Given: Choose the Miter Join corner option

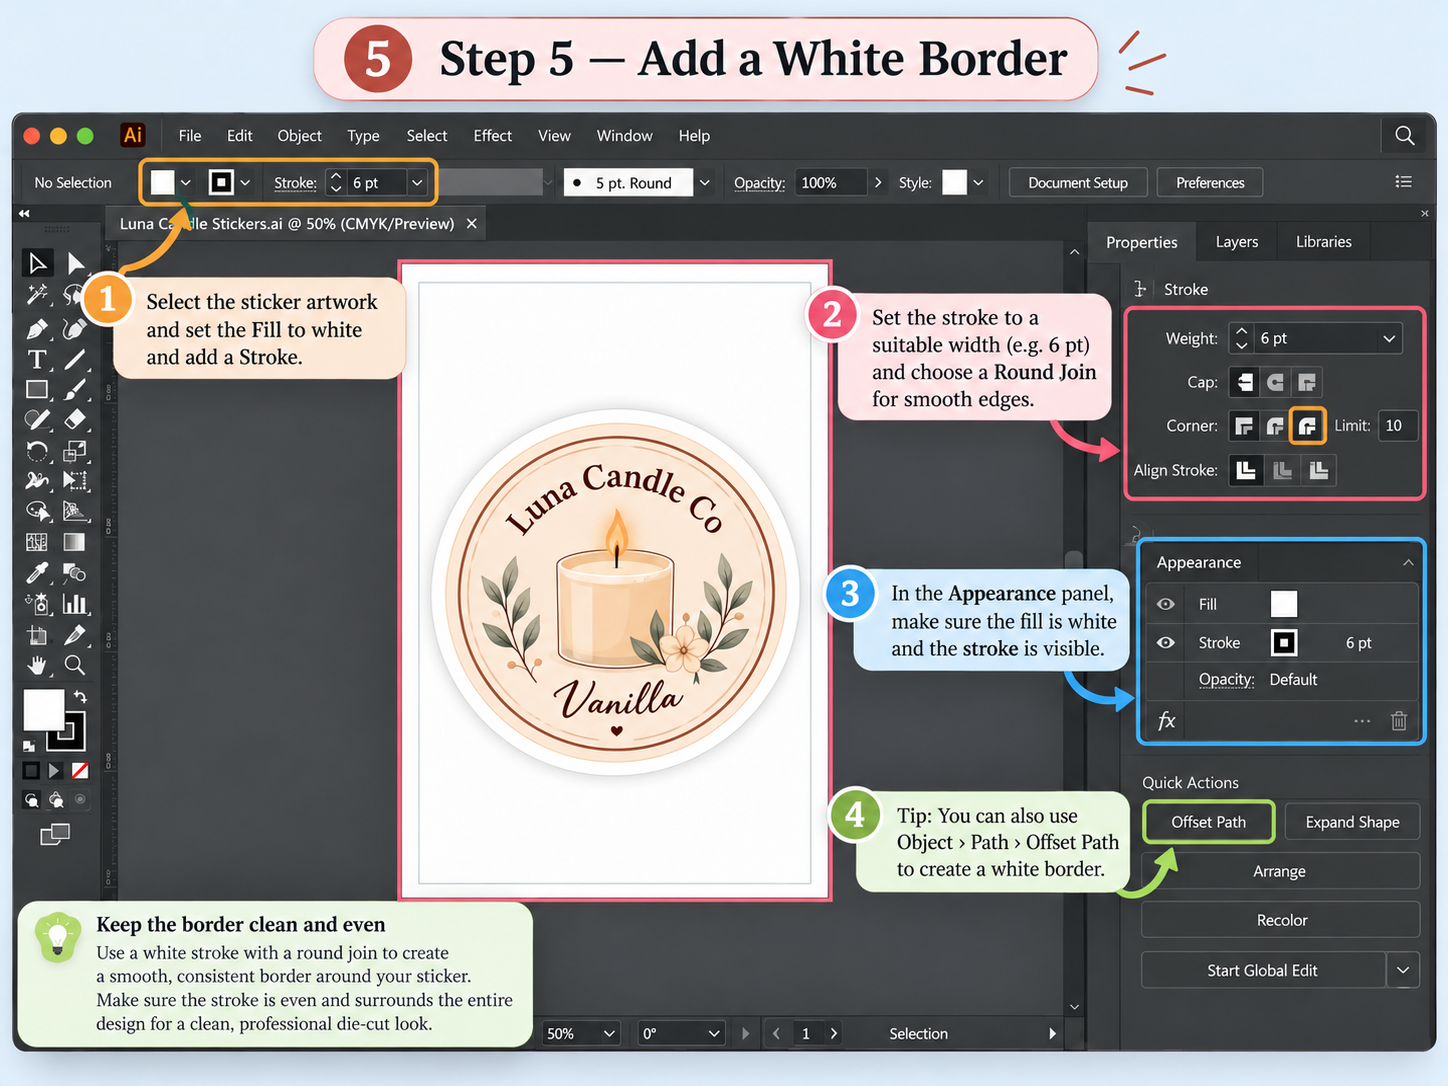Looking at the screenshot, I should click(x=1244, y=426).
